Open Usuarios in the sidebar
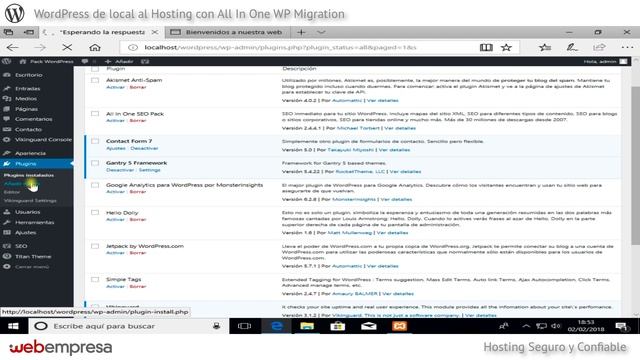Screen dimensions: 640x360 pos(27,212)
